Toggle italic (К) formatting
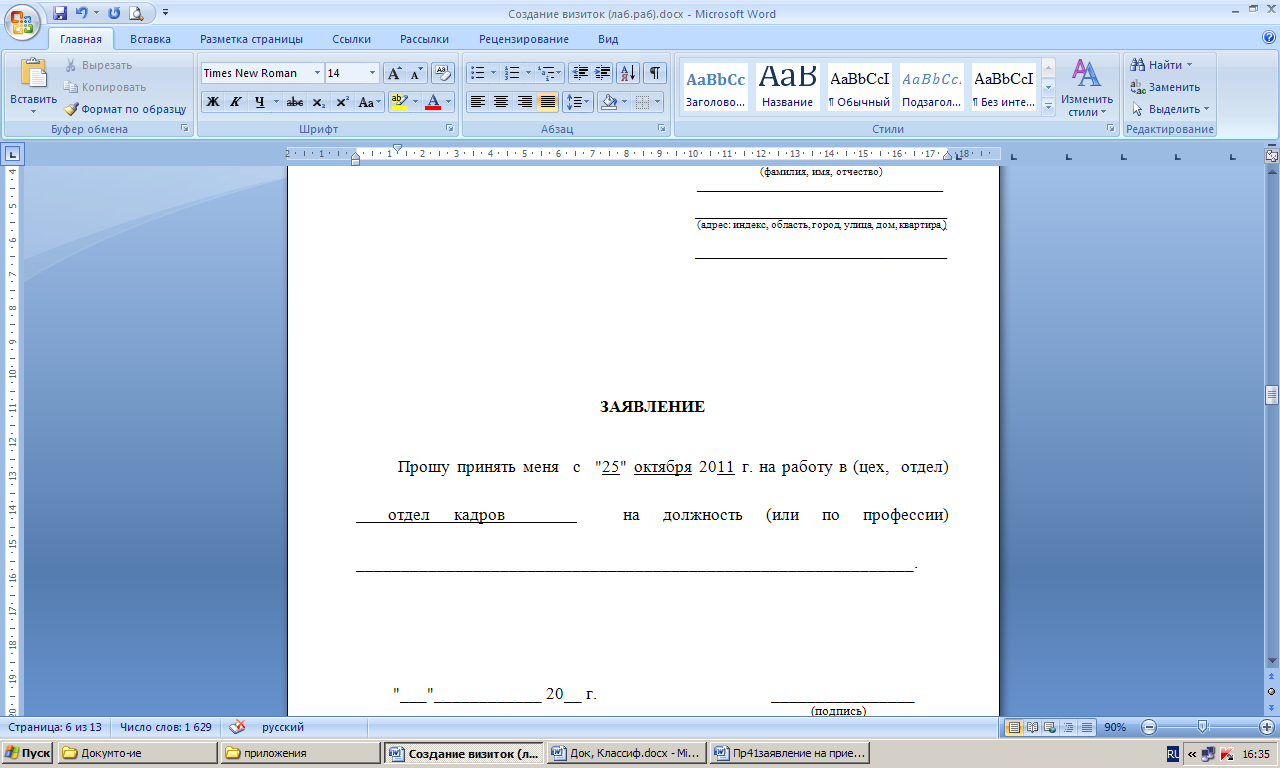This screenshot has width=1280, height=768. coord(236,102)
